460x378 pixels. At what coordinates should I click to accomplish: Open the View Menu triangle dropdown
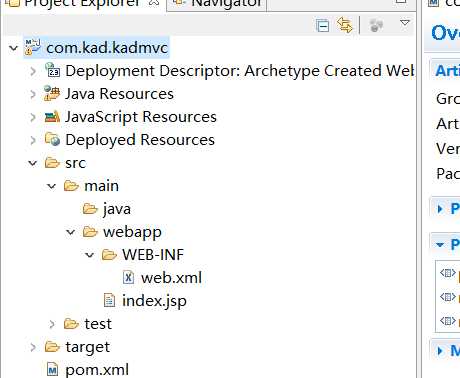pyautogui.click(x=405, y=23)
